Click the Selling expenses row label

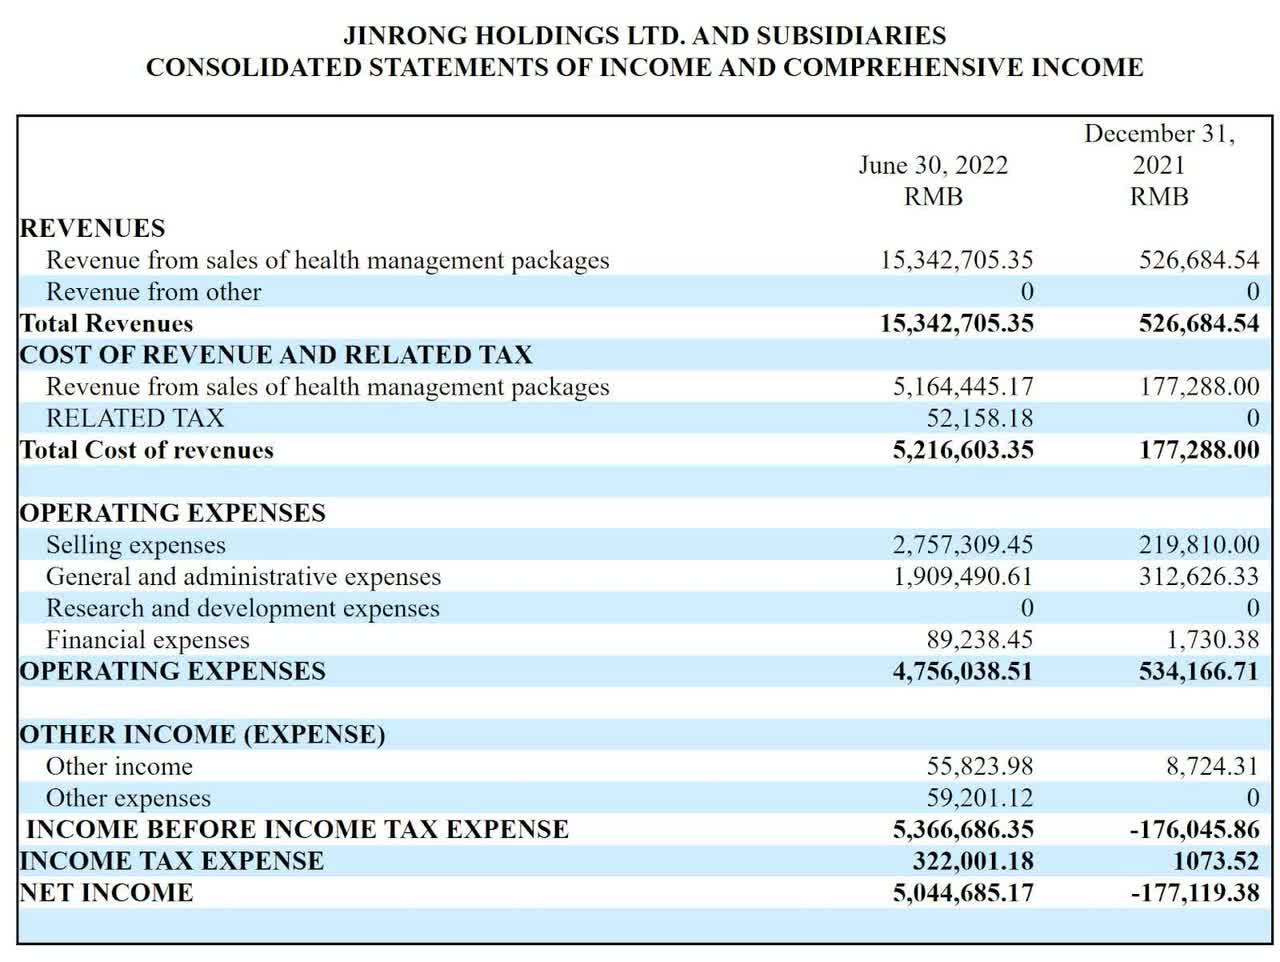click(136, 545)
